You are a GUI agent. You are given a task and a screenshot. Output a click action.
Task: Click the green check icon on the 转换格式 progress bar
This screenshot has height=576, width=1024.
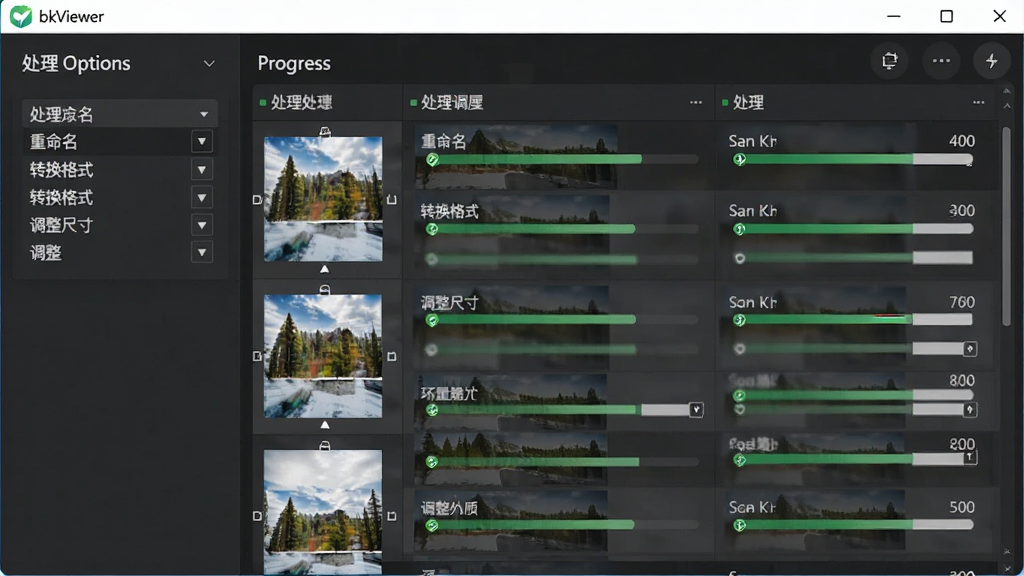click(432, 229)
